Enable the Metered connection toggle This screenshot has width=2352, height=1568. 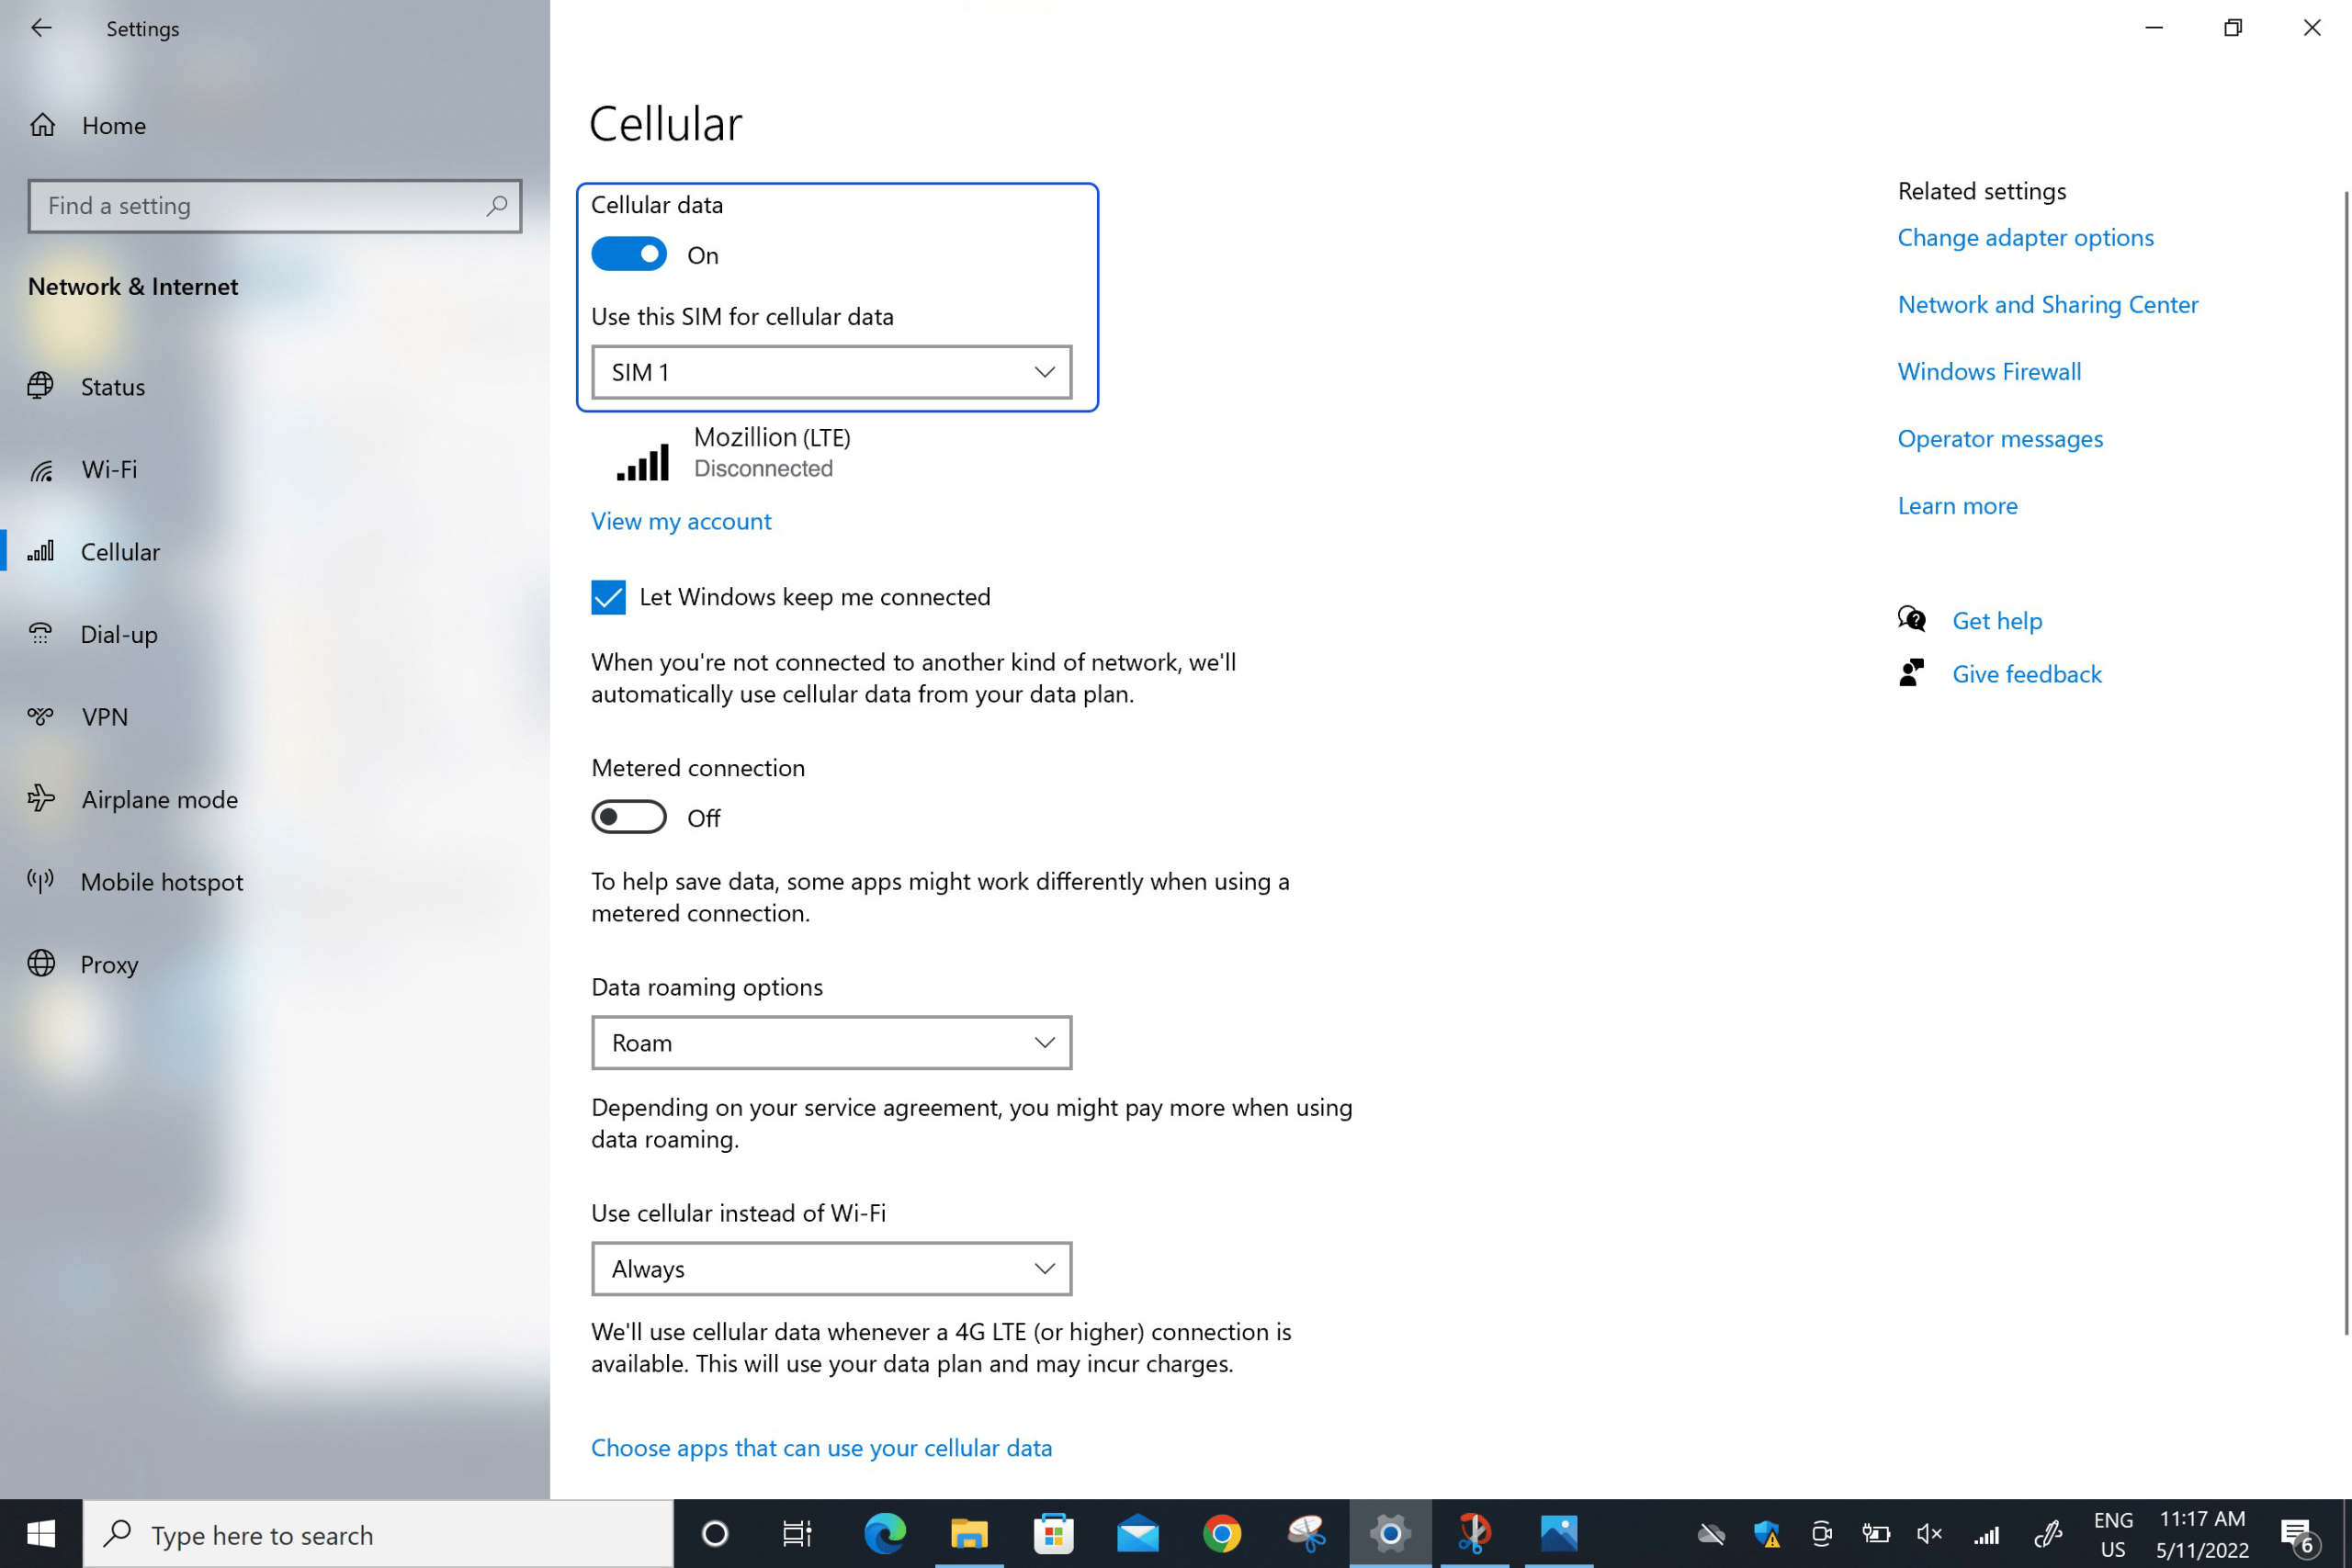(x=629, y=817)
